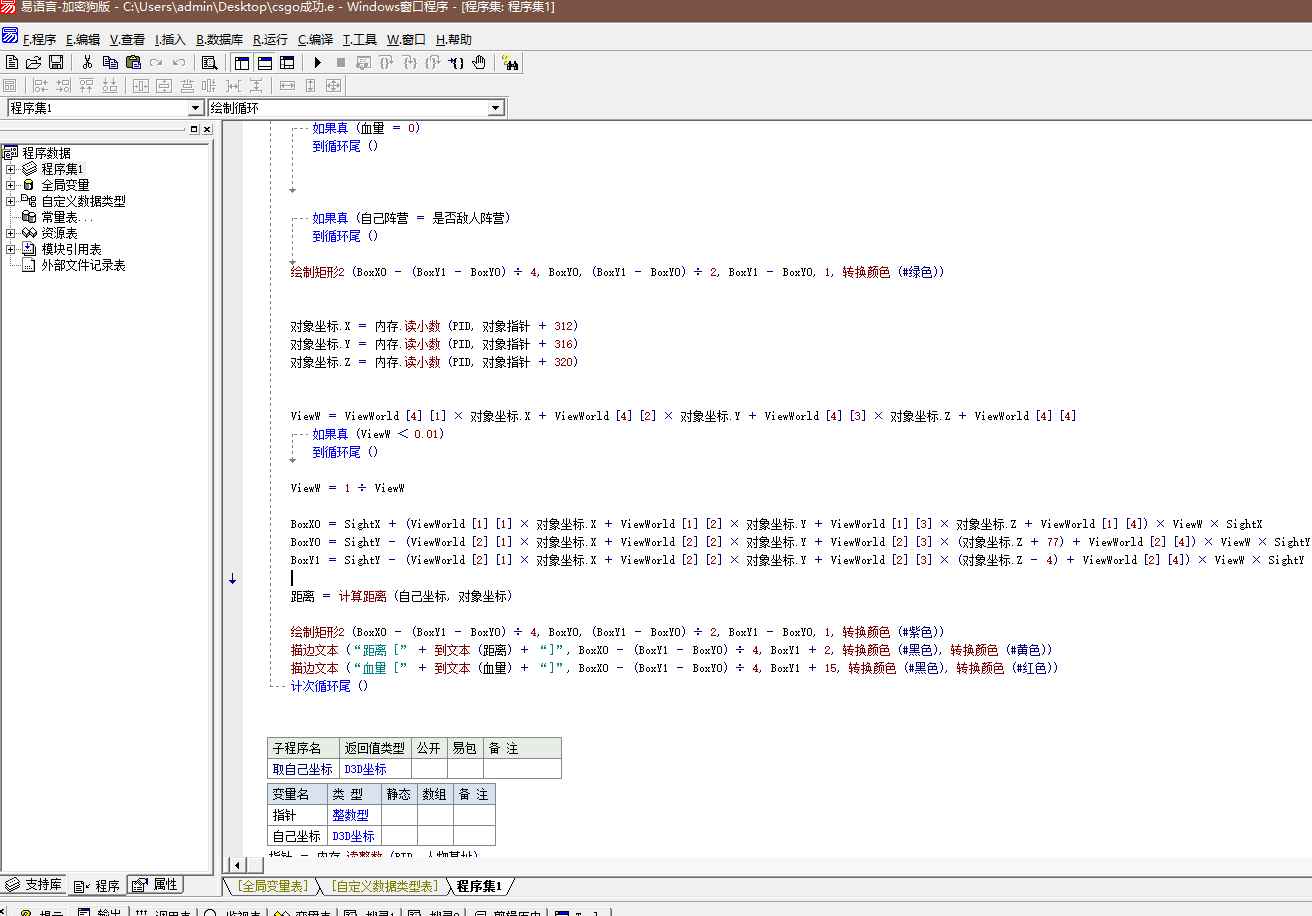This screenshot has height=916, width=1312.
Task: Open the C.编译 menu
Action: click(315, 40)
